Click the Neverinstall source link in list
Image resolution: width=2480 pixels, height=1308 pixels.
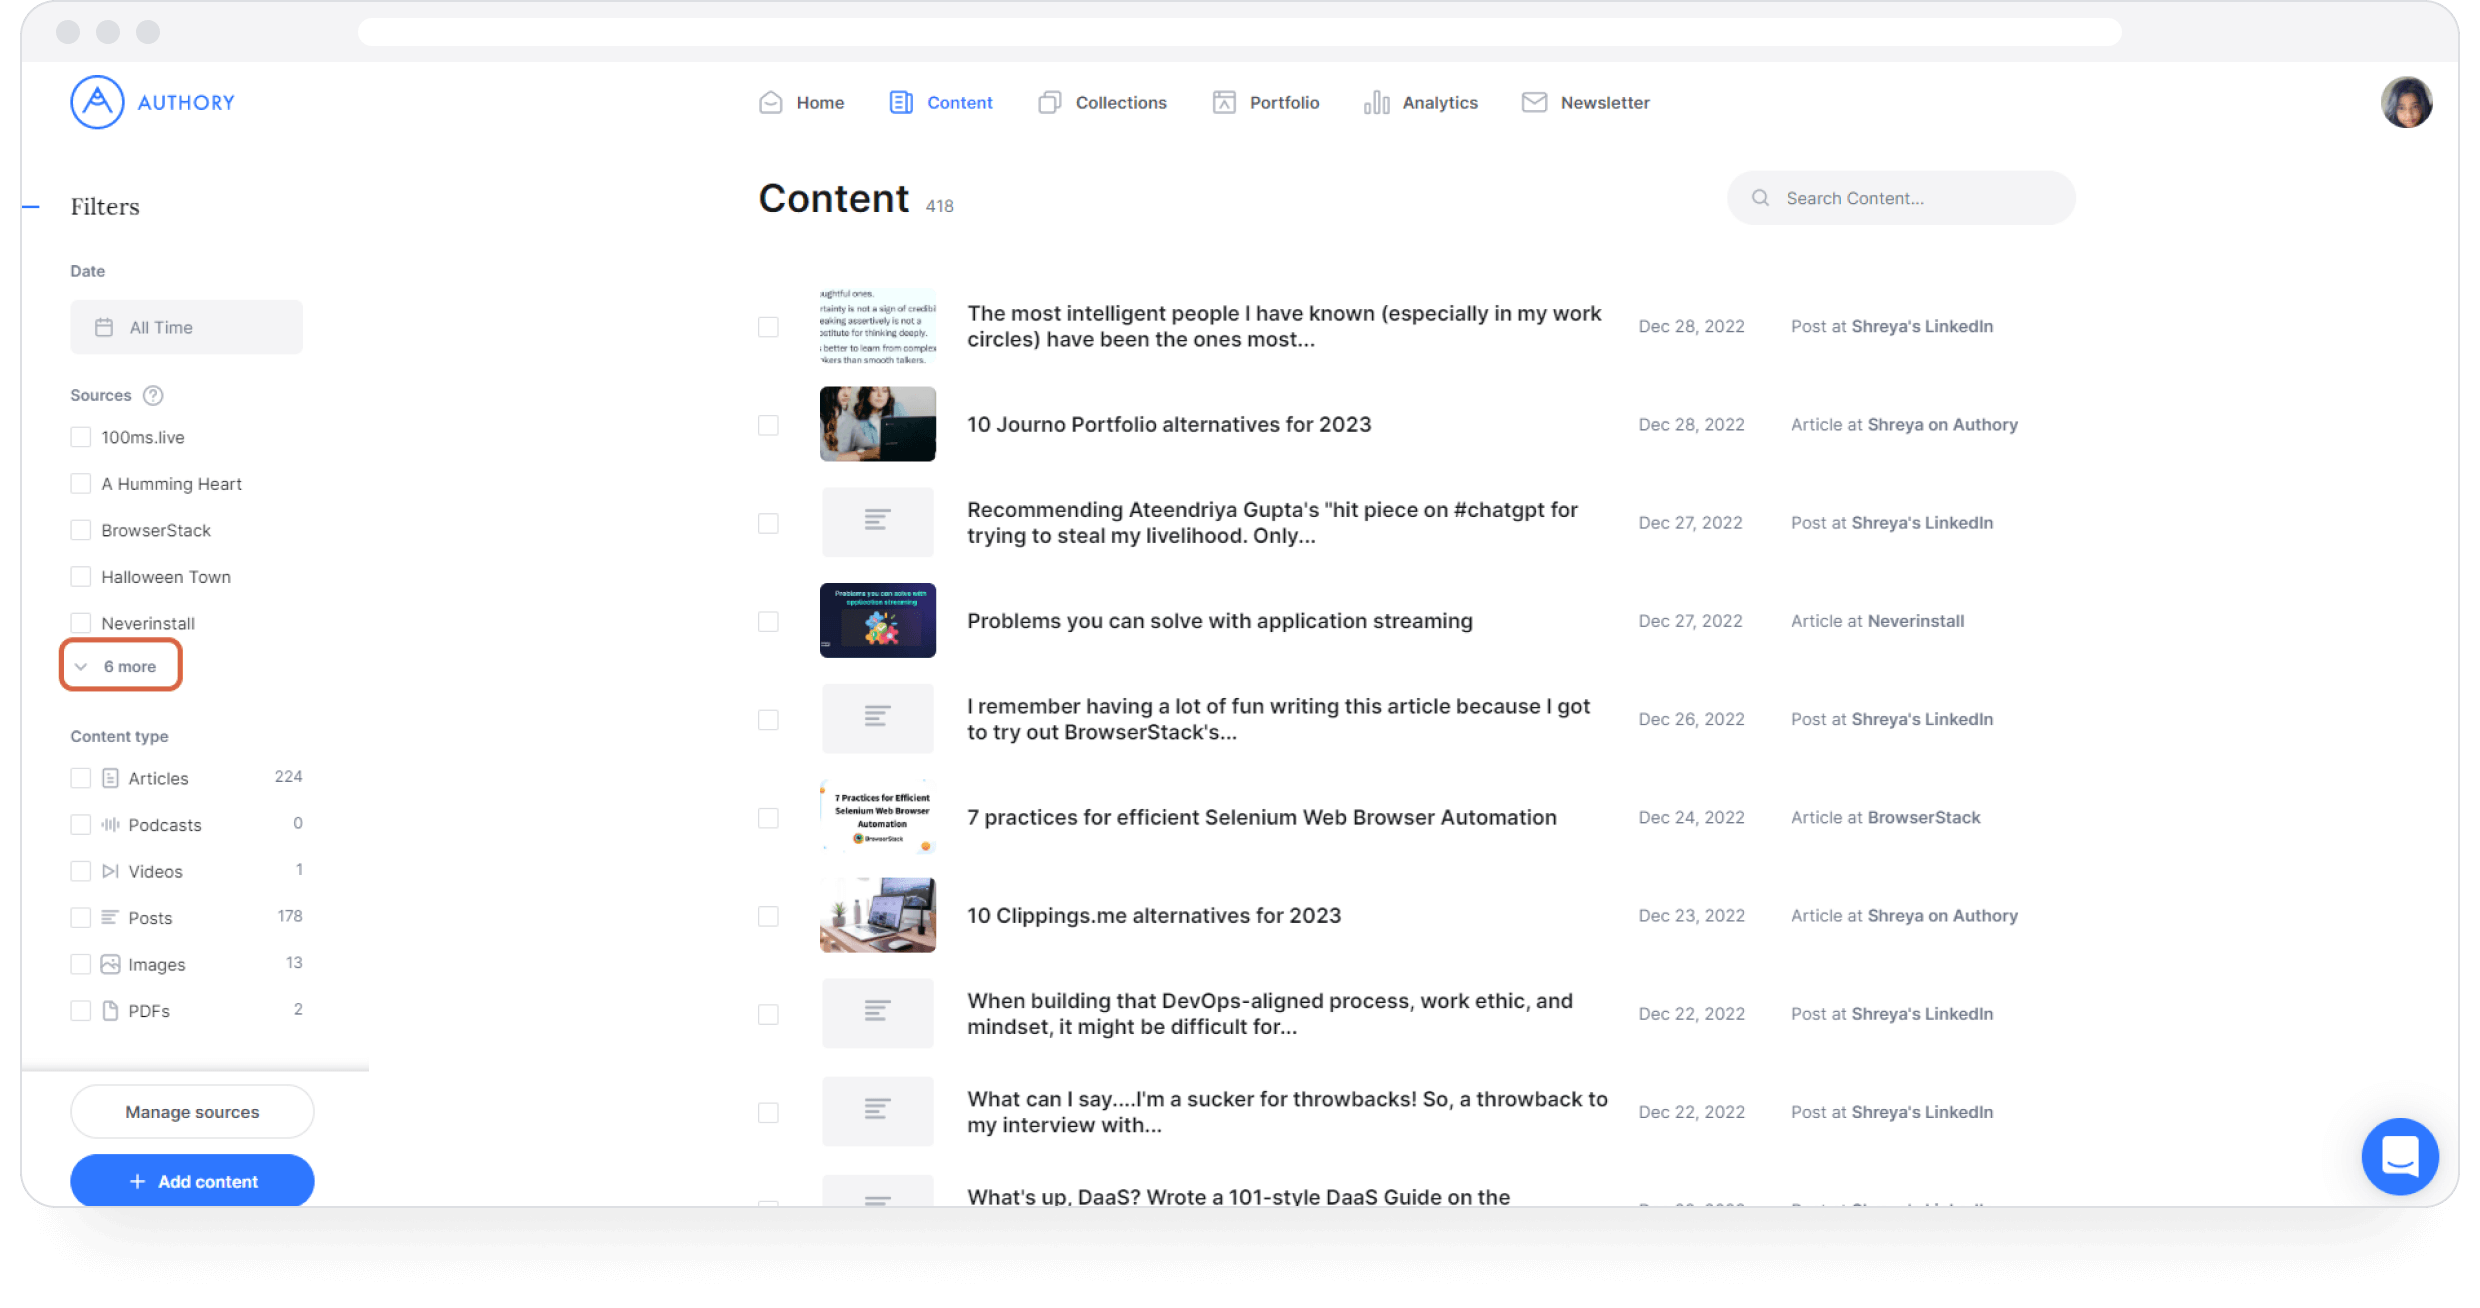point(1915,621)
